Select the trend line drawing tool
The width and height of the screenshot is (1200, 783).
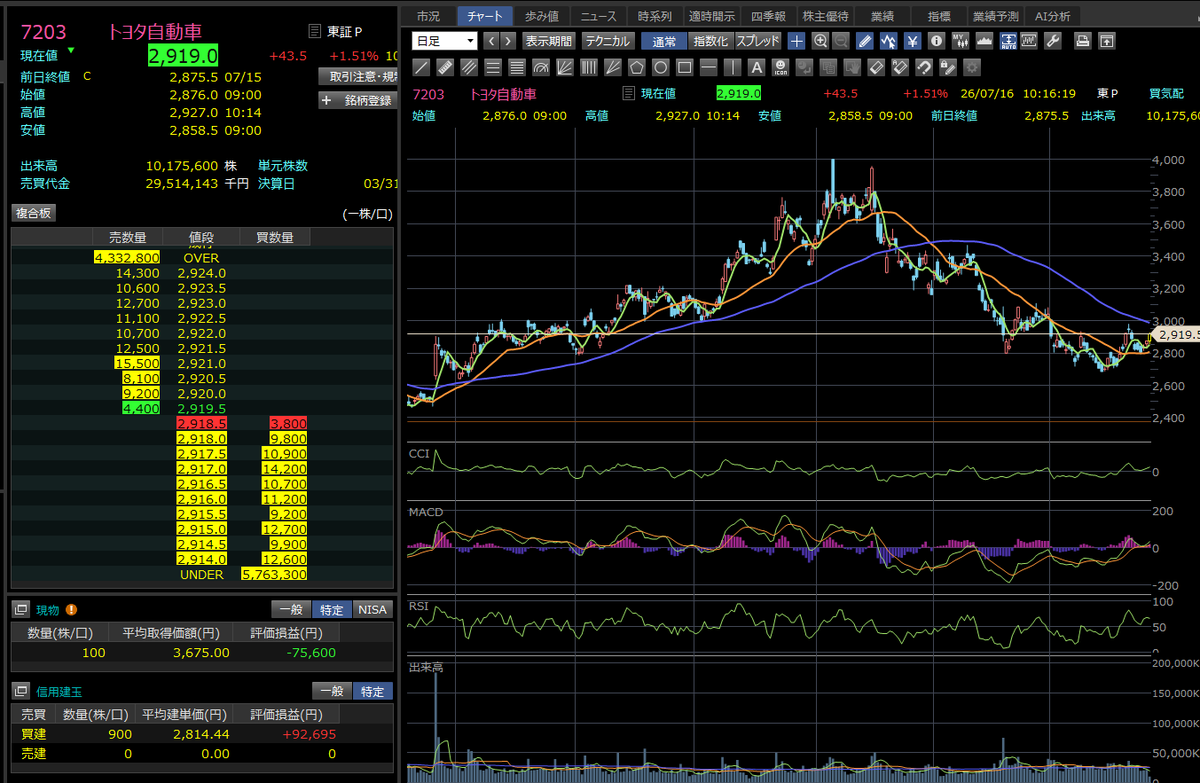click(x=422, y=68)
